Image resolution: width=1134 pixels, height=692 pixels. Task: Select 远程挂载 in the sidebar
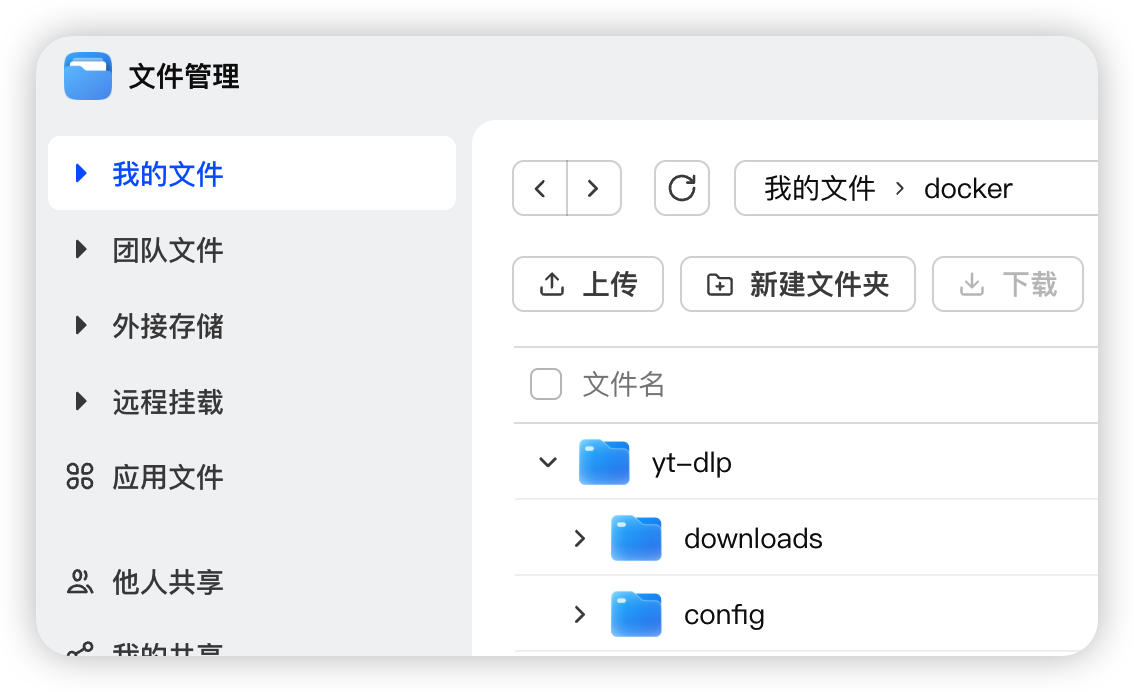pyautogui.click(x=167, y=402)
